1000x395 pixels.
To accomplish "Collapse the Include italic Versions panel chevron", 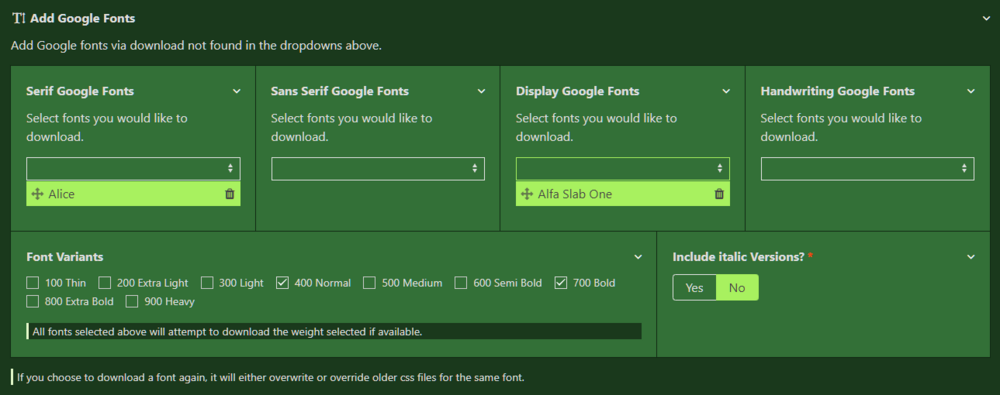I will (x=971, y=257).
